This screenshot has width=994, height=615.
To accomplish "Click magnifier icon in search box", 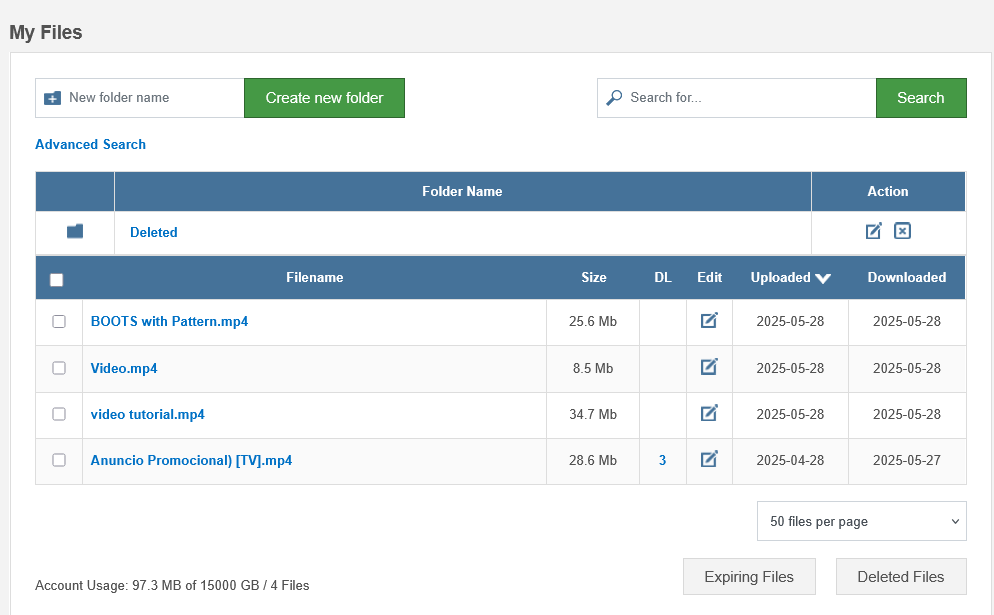I will pyautogui.click(x=614, y=97).
